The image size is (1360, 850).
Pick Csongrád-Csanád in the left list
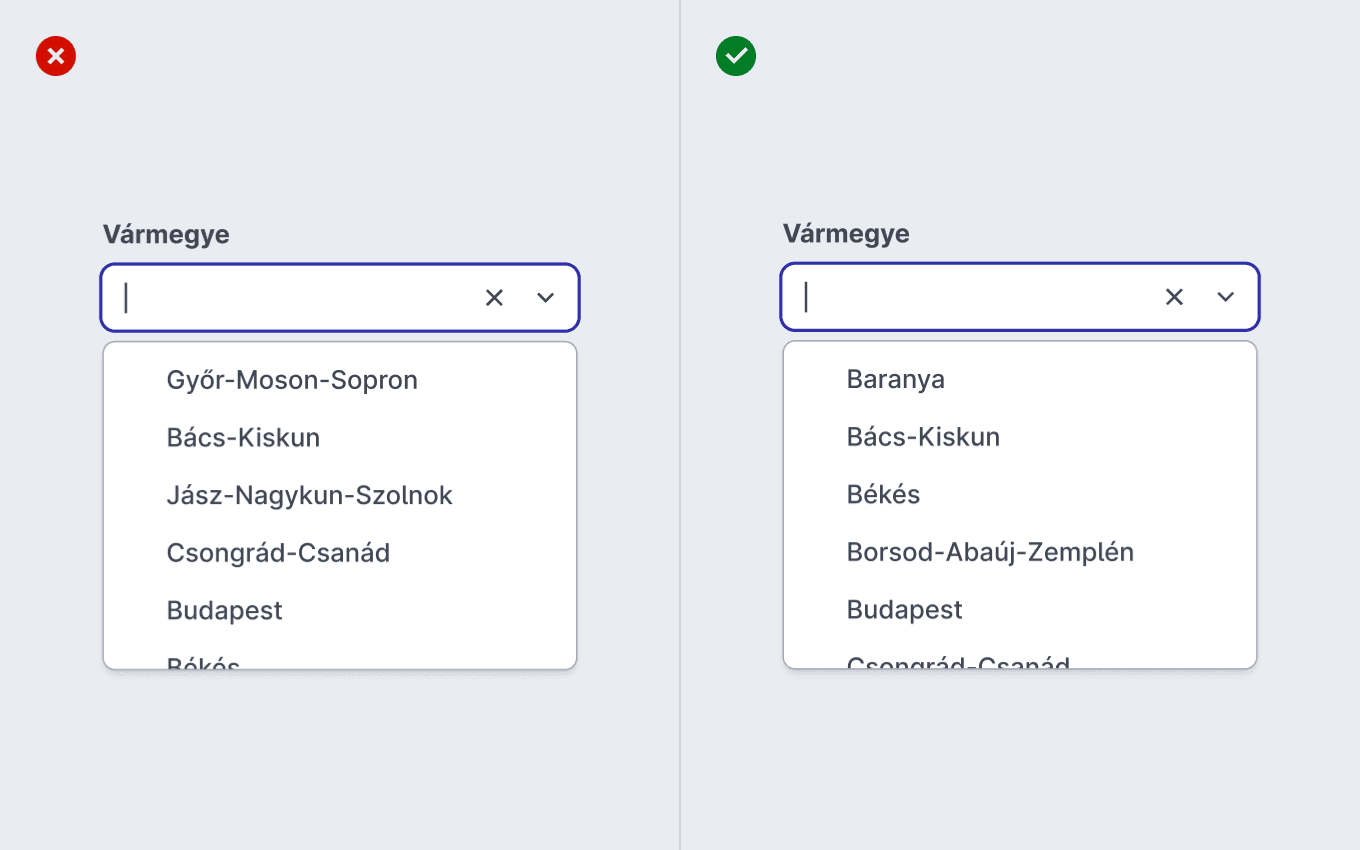point(340,553)
